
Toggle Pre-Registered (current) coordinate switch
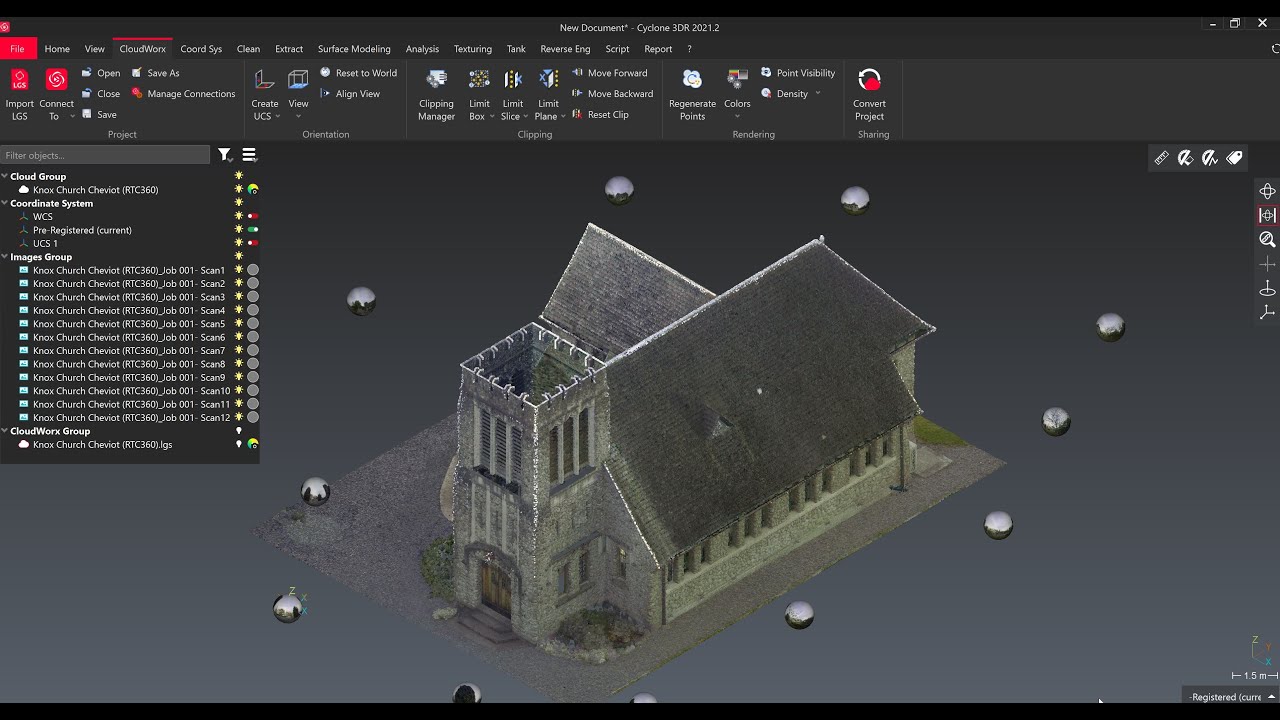[x=253, y=230]
